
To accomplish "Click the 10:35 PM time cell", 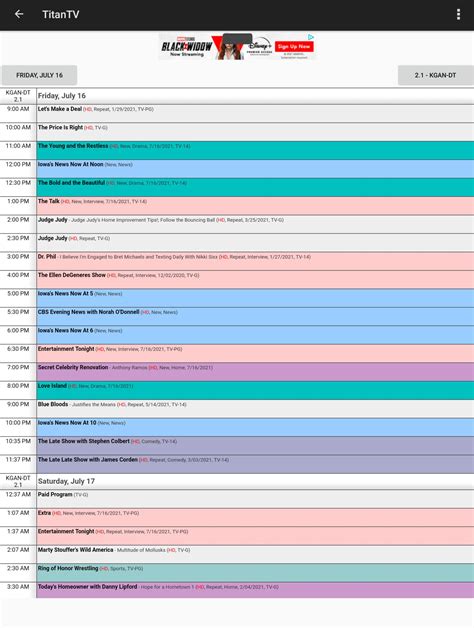I will [x=18, y=445].
